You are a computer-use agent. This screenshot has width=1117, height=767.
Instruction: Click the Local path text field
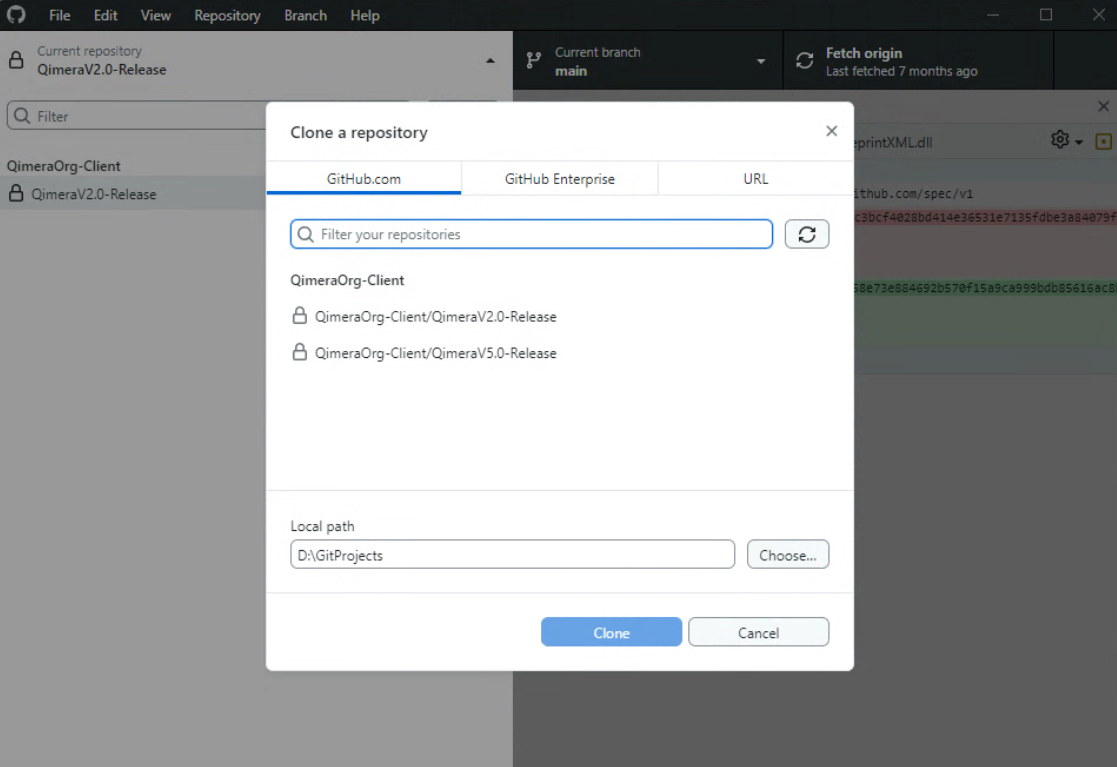tap(512, 554)
